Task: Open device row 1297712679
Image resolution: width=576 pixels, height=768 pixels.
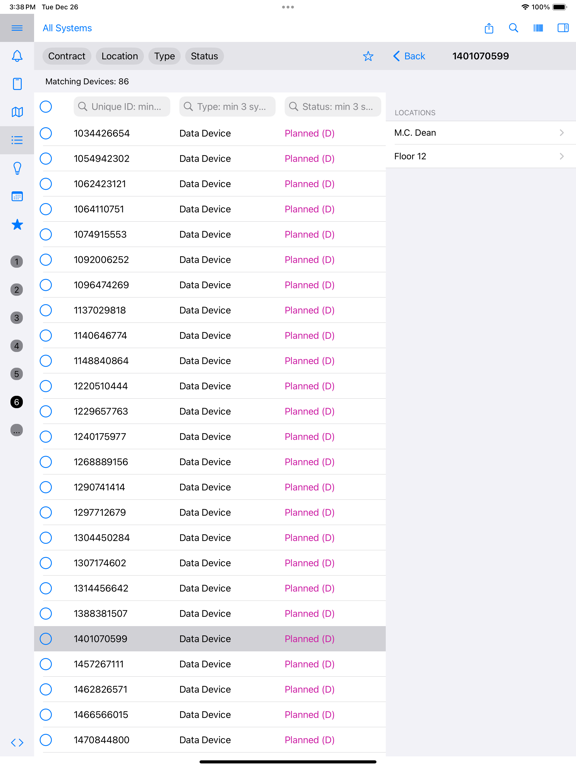Action: (210, 513)
